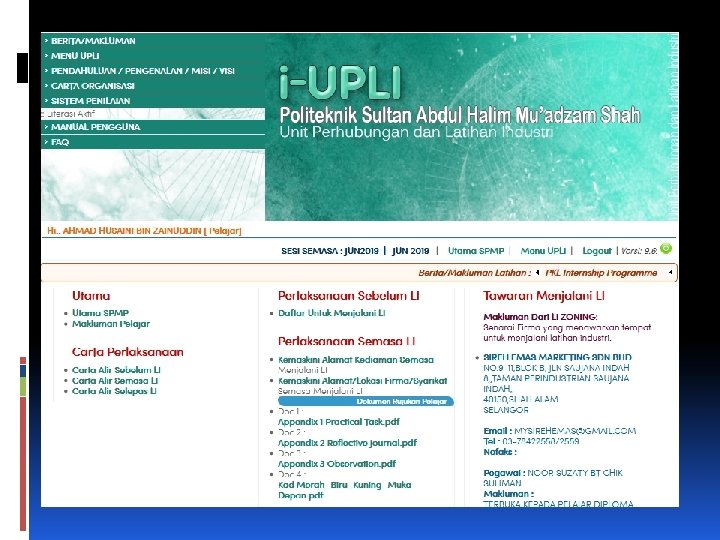This screenshot has height=540, width=720.
Task: Click the Perlaksanaan Semasa LI heading
Action: coord(346,342)
